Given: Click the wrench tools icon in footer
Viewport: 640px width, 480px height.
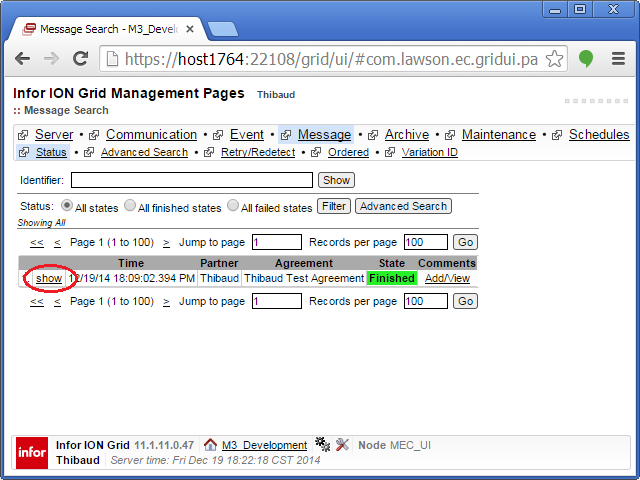Looking at the screenshot, I should [x=342, y=444].
